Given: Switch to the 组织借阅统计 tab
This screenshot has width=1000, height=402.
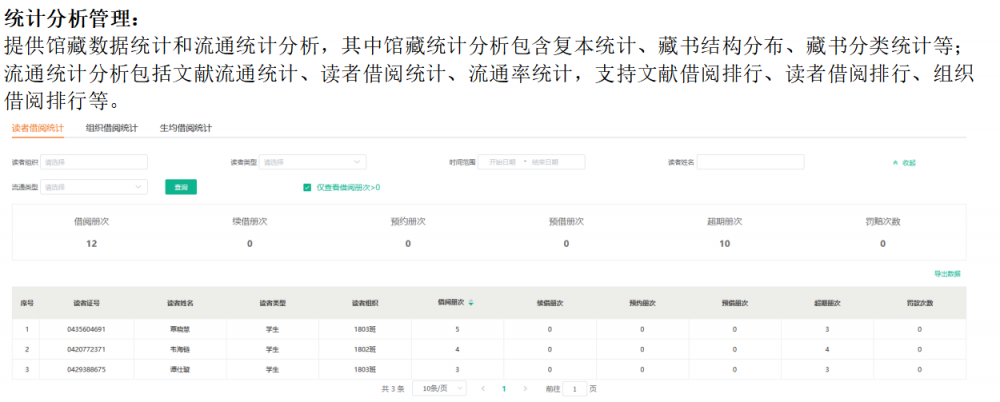Looking at the screenshot, I should pyautogui.click(x=112, y=128).
